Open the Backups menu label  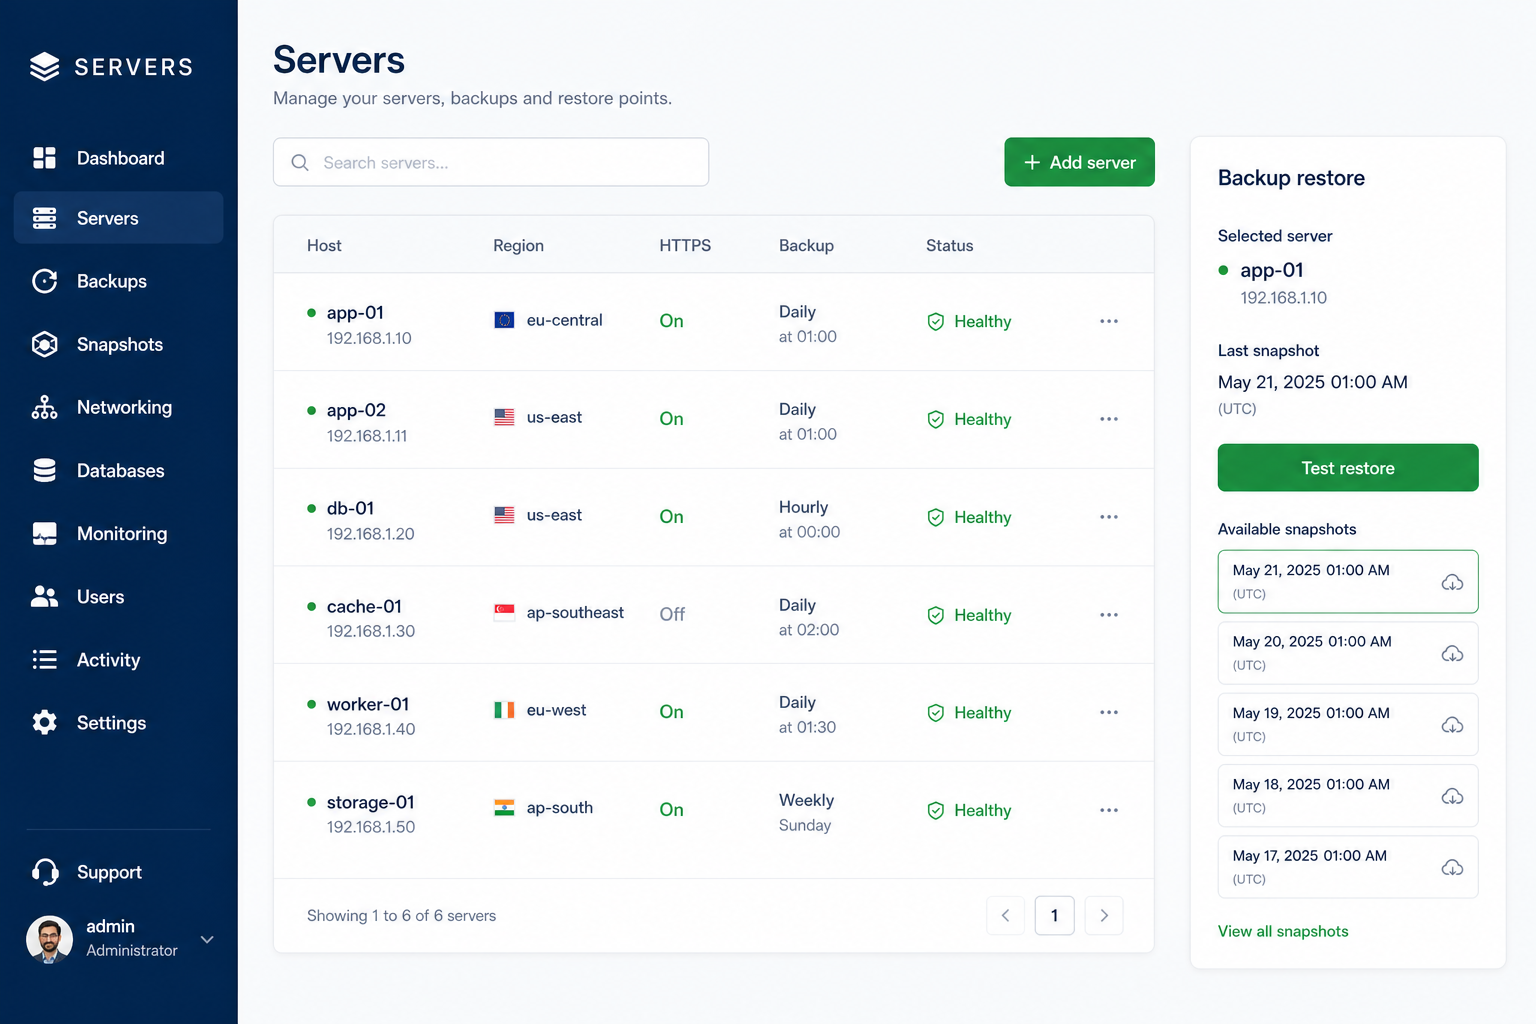[112, 282]
